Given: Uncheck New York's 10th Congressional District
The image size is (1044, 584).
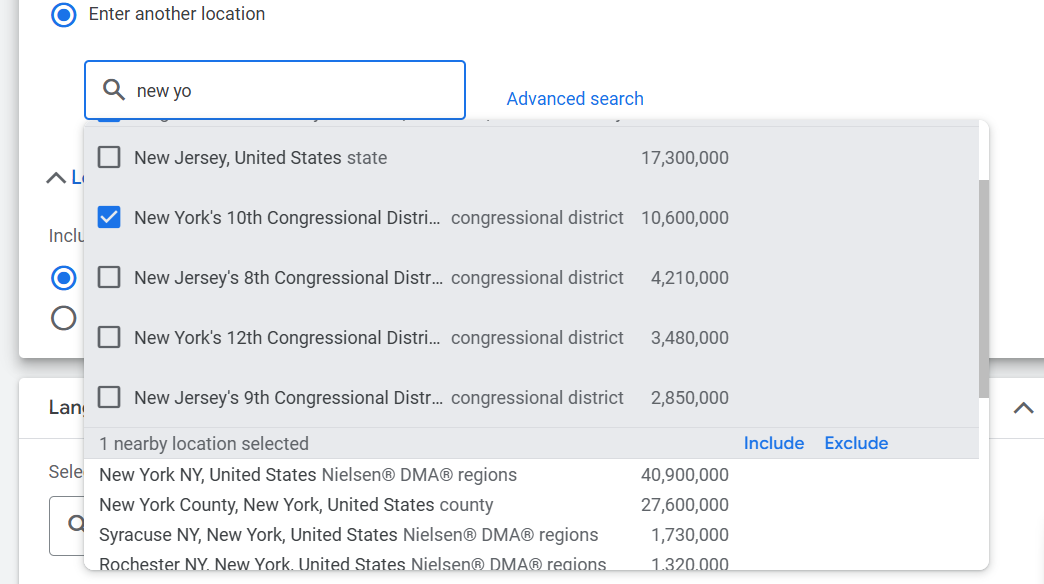Looking at the screenshot, I should [x=109, y=218].
